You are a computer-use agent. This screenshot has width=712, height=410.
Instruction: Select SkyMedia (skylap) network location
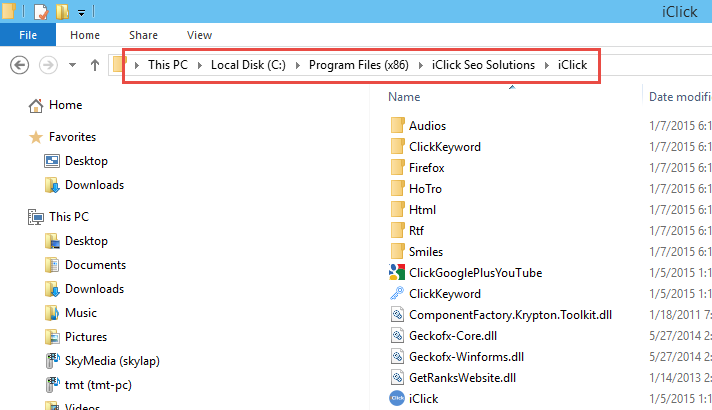click(112, 361)
